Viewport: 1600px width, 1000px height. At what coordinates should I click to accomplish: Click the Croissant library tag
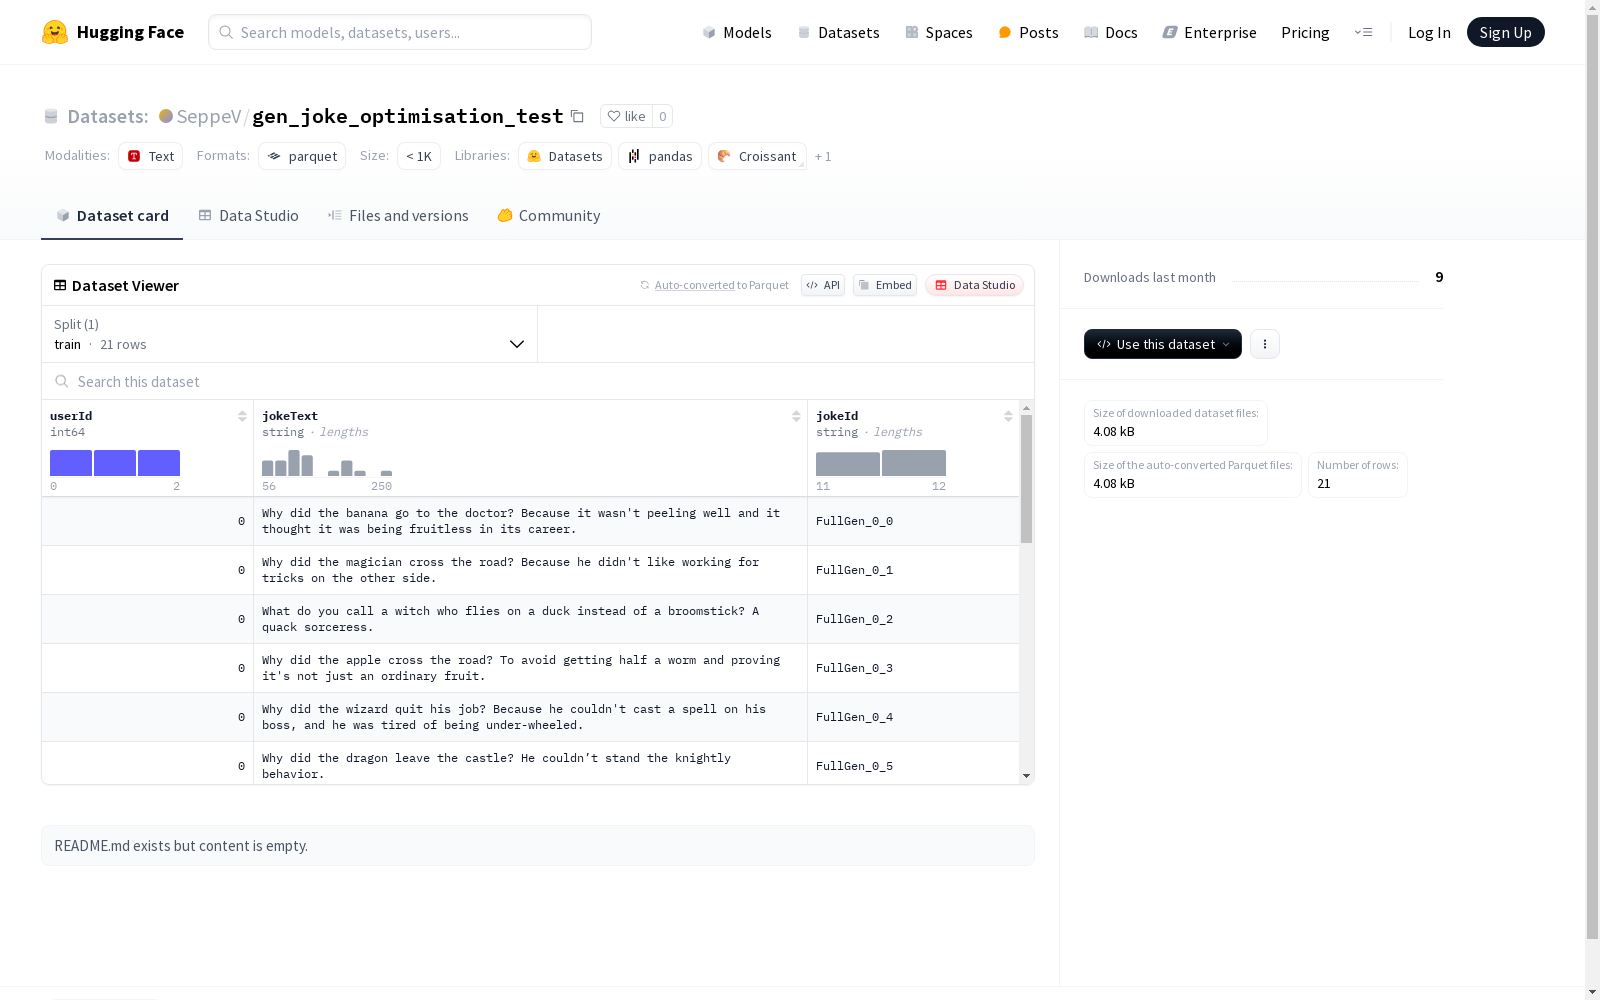click(x=757, y=156)
